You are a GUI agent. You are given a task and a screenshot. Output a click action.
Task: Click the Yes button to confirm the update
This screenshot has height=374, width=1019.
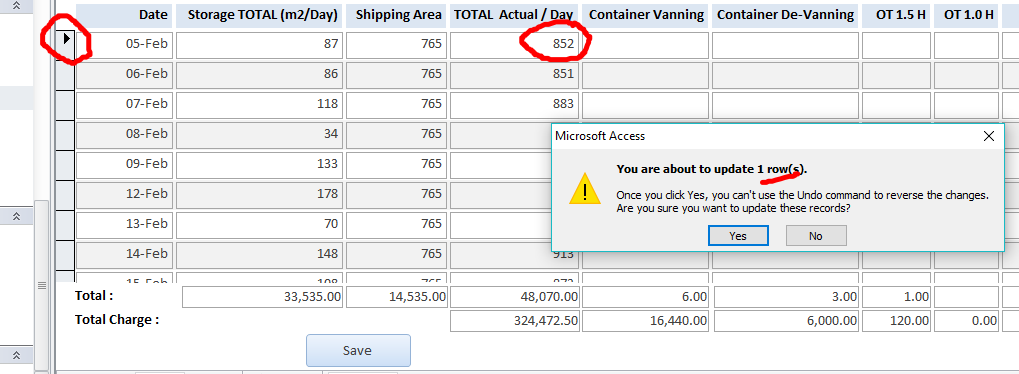point(738,235)
